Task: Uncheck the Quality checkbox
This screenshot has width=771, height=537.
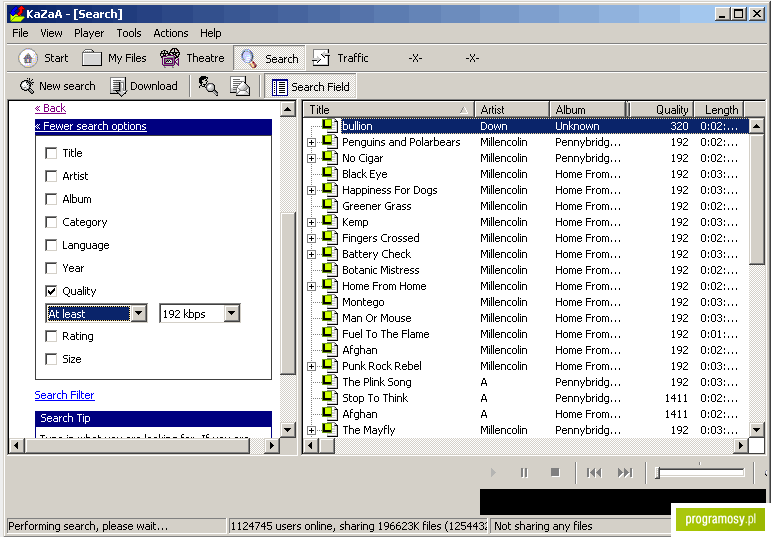Action: 51,291
